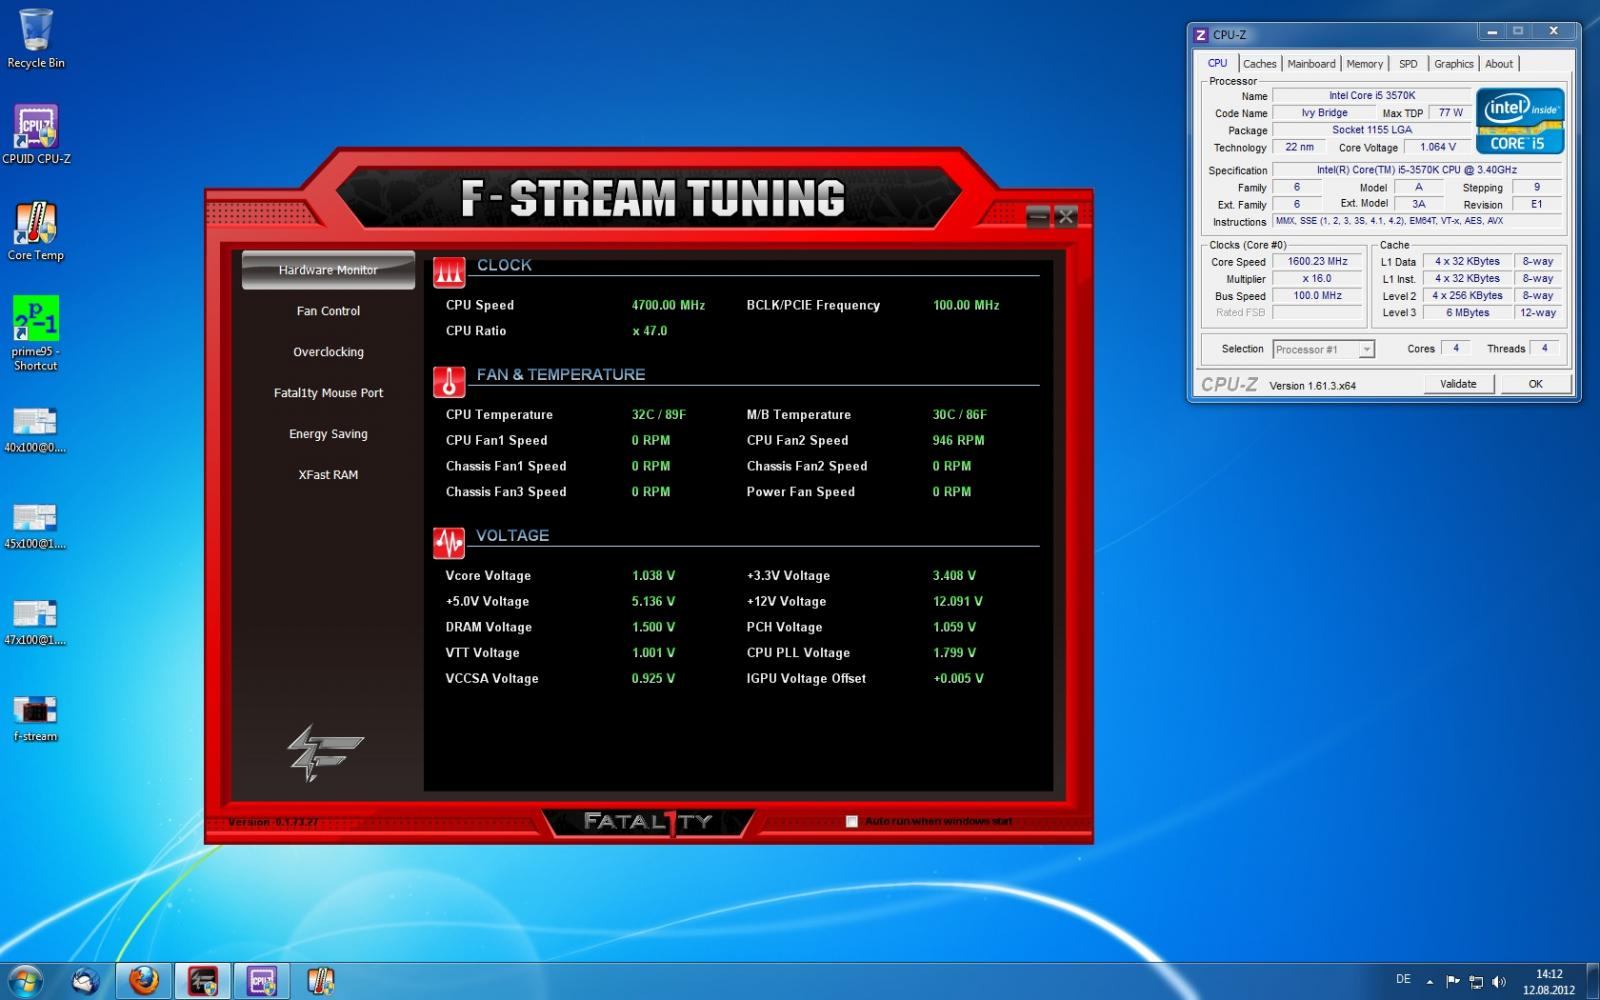Show hidden tray icons arrow

point(1429,981)
